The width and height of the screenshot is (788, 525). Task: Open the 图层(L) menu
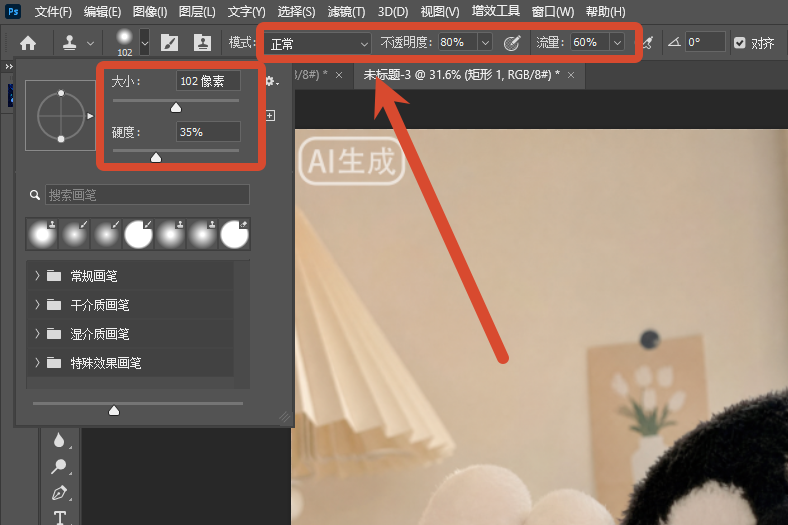coord(197,12)
